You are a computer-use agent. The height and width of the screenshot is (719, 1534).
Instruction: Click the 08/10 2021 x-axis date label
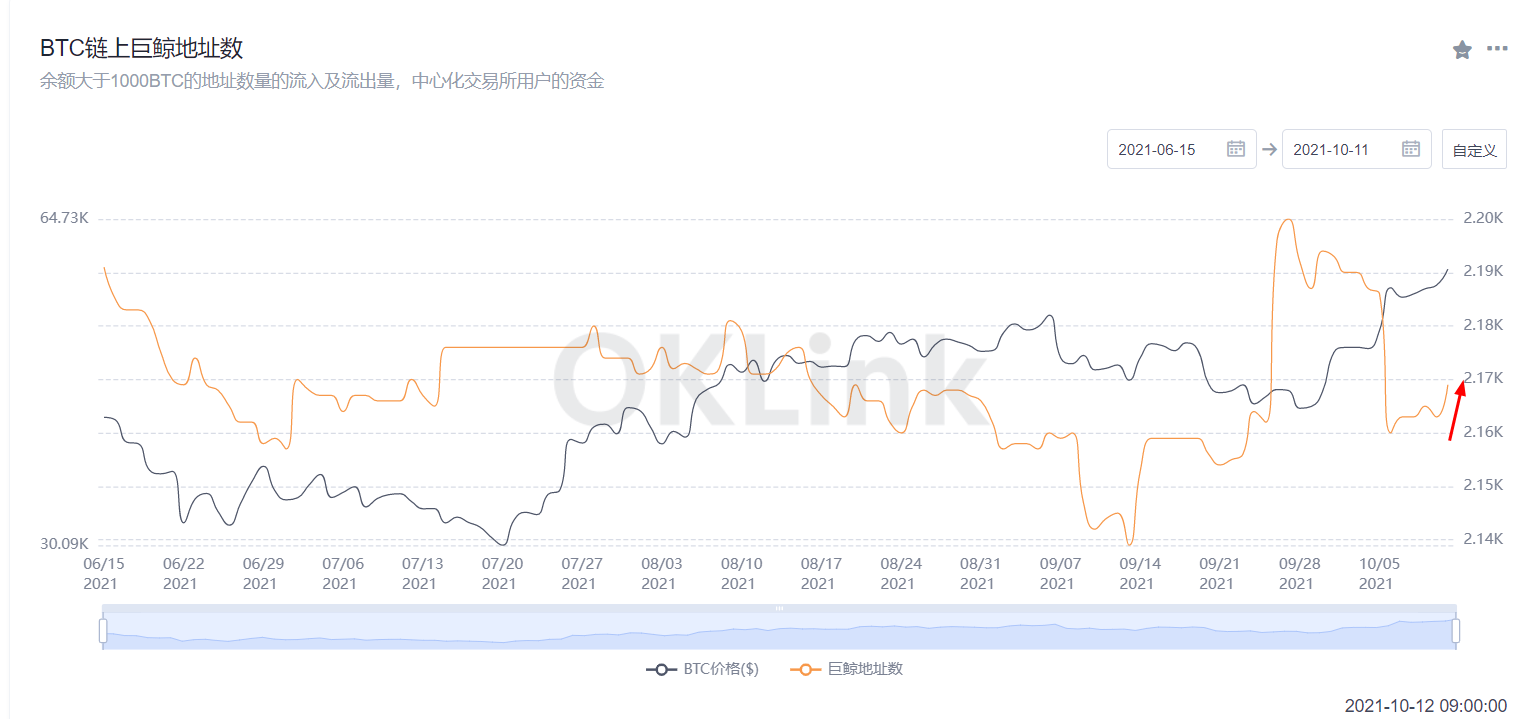point(738,573)
